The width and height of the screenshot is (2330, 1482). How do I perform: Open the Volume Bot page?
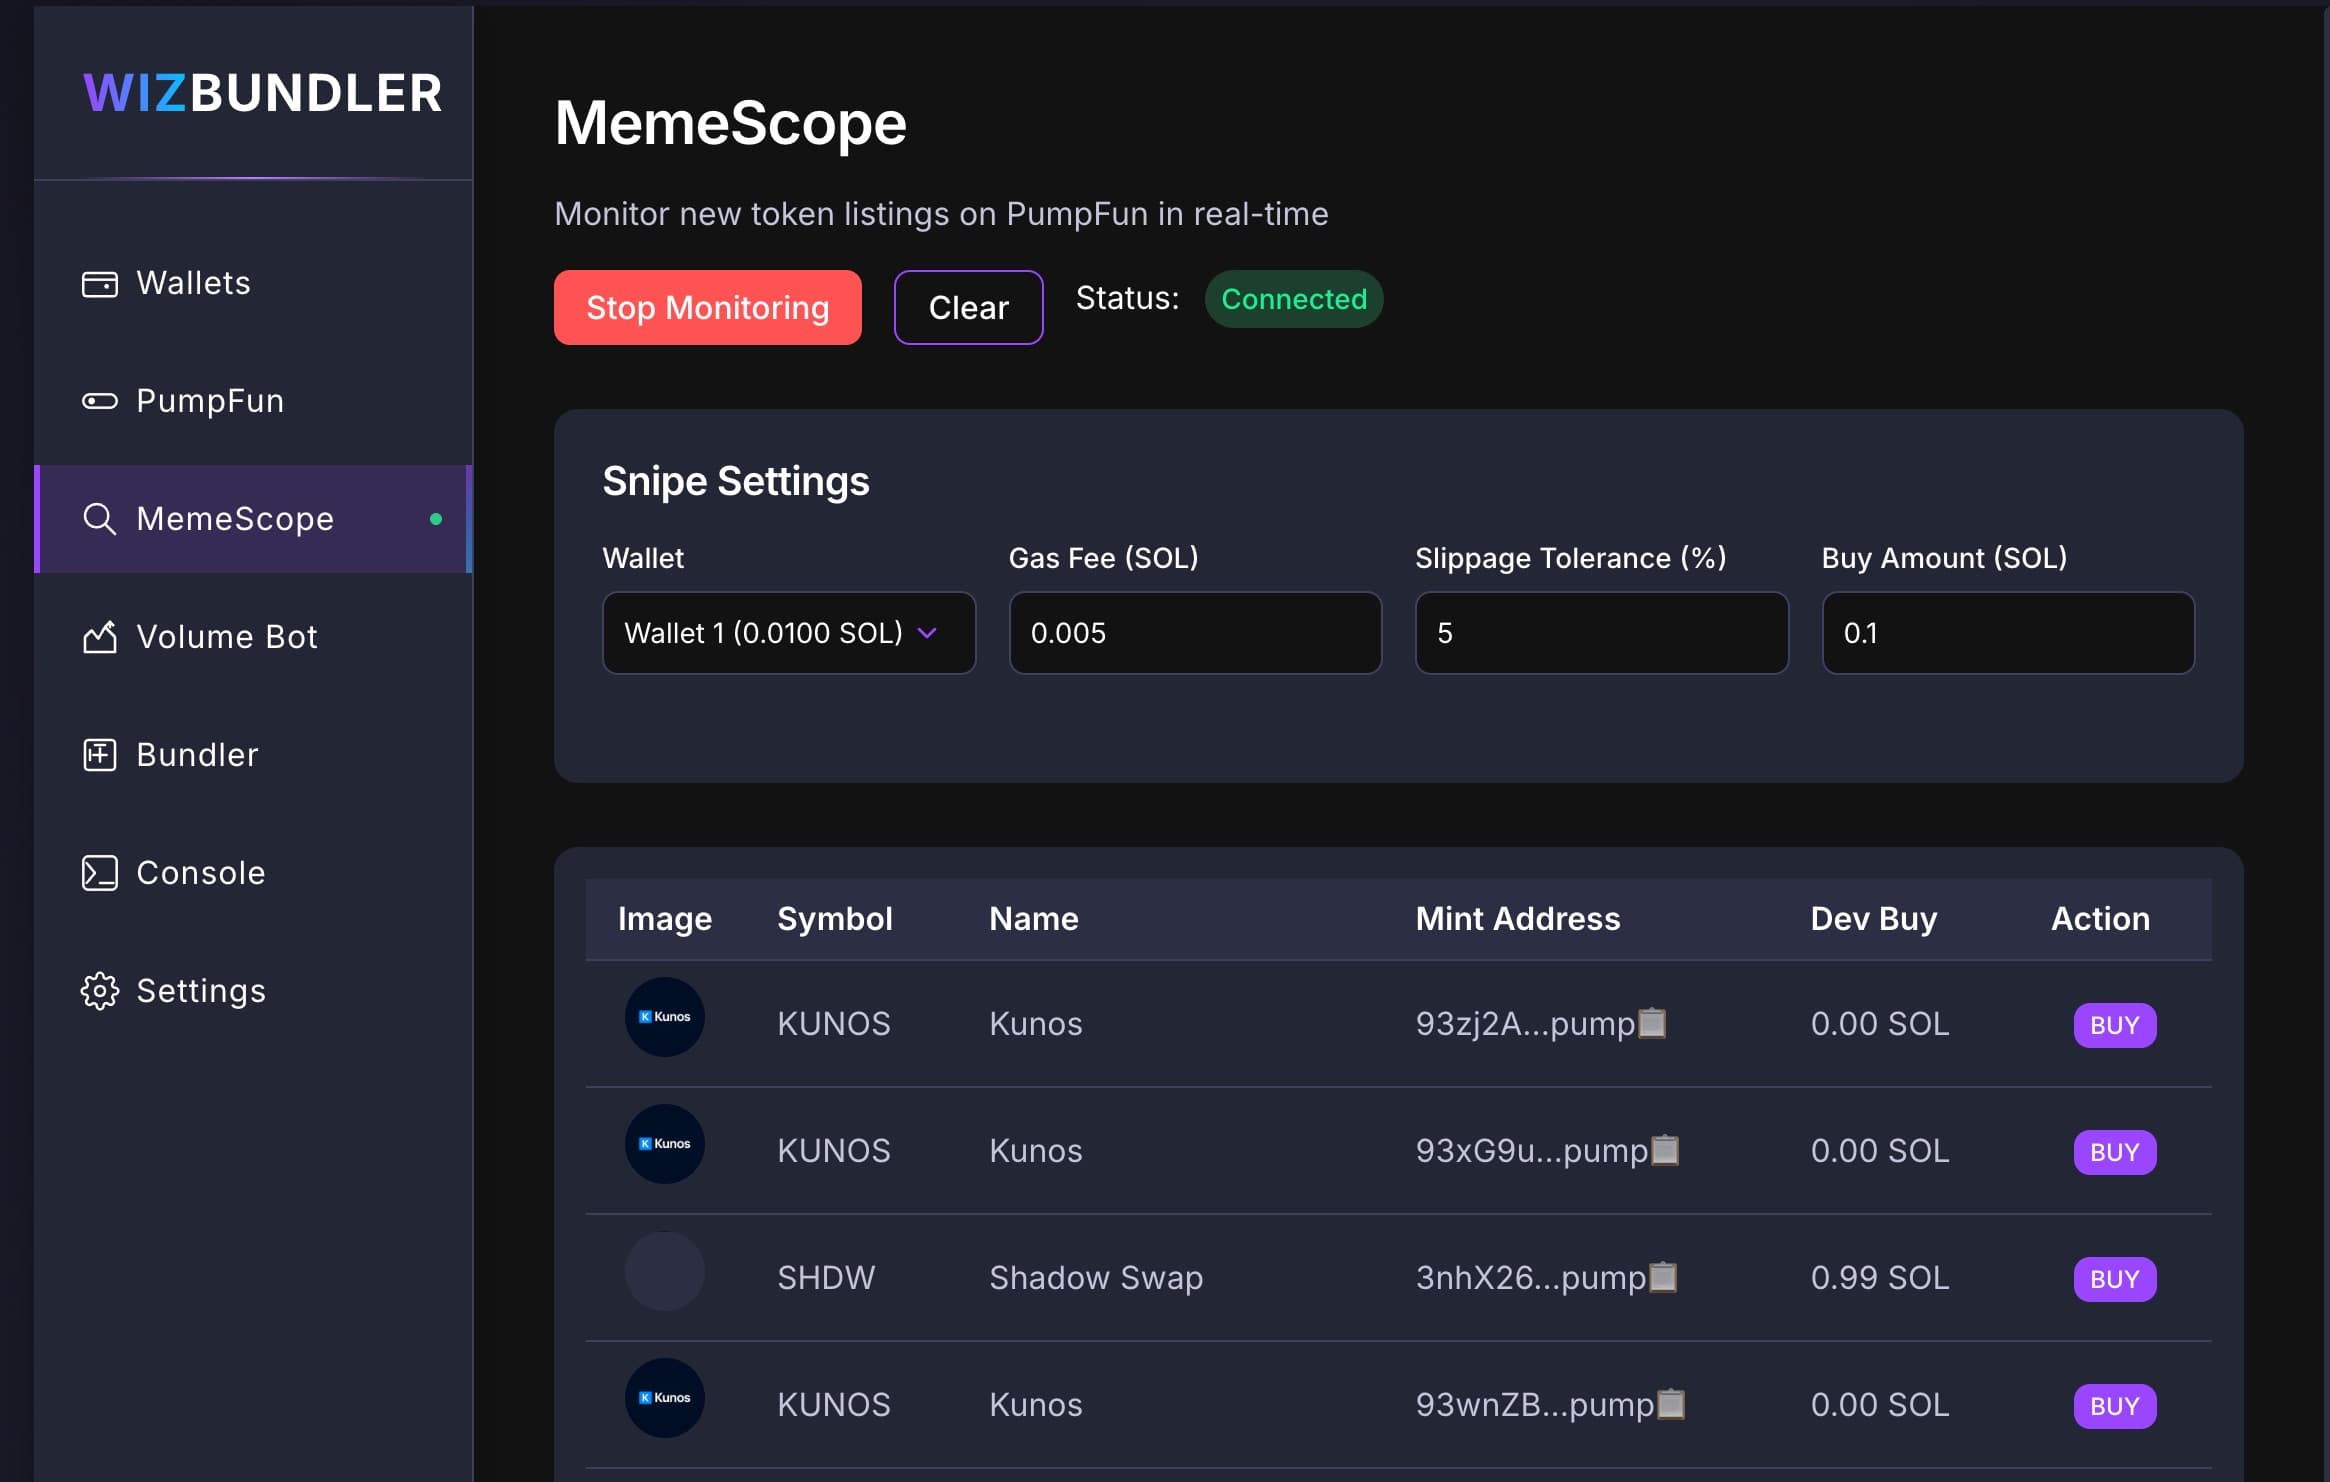[x=253, y=637]
